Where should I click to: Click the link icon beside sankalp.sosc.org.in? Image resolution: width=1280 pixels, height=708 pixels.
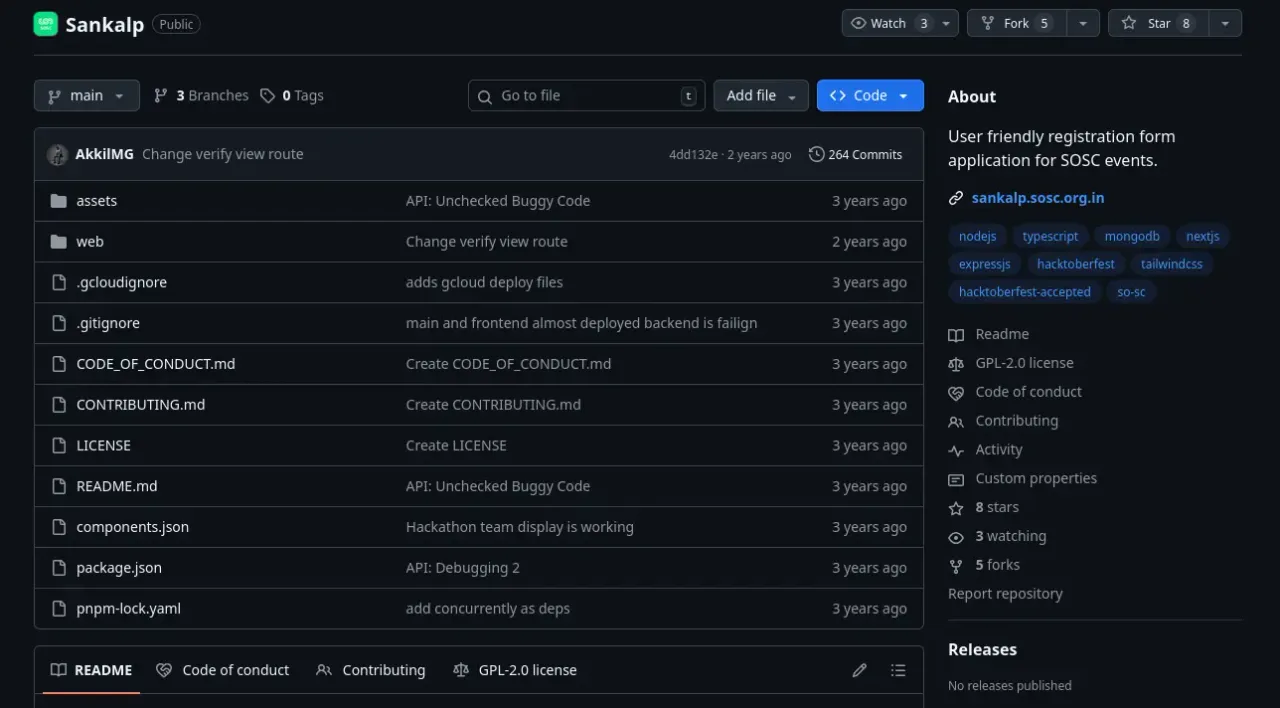[x=956, y=198]
